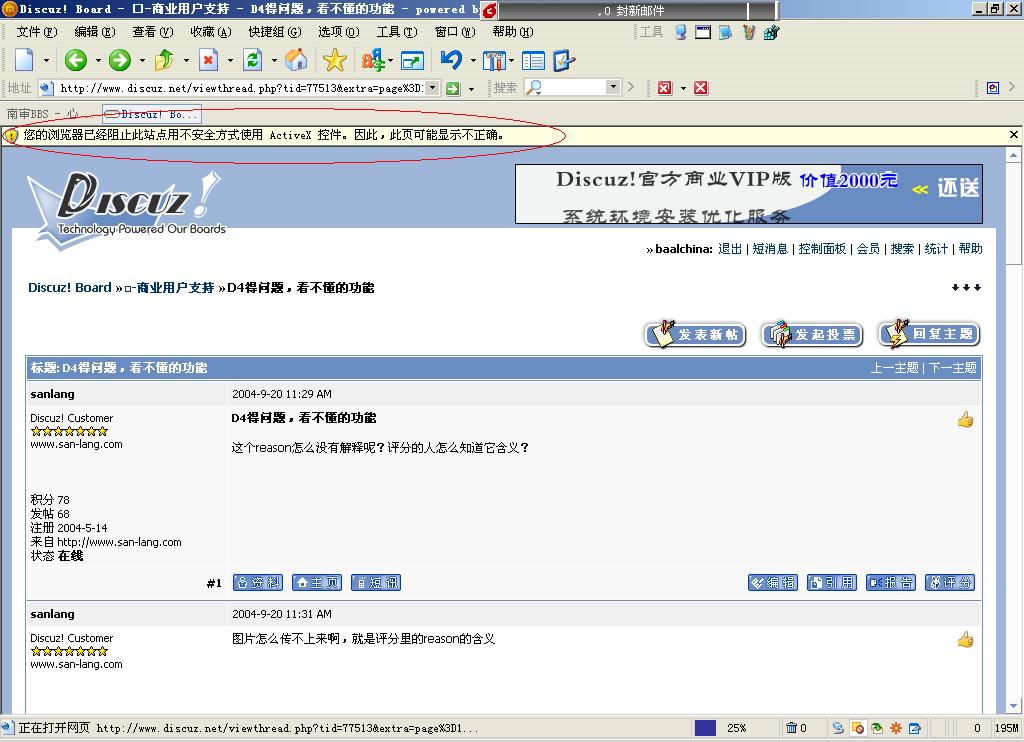This screenshot has width=1024, height=742.
Task: Click the pencil cup external tool icon
Action: (748, 32)
